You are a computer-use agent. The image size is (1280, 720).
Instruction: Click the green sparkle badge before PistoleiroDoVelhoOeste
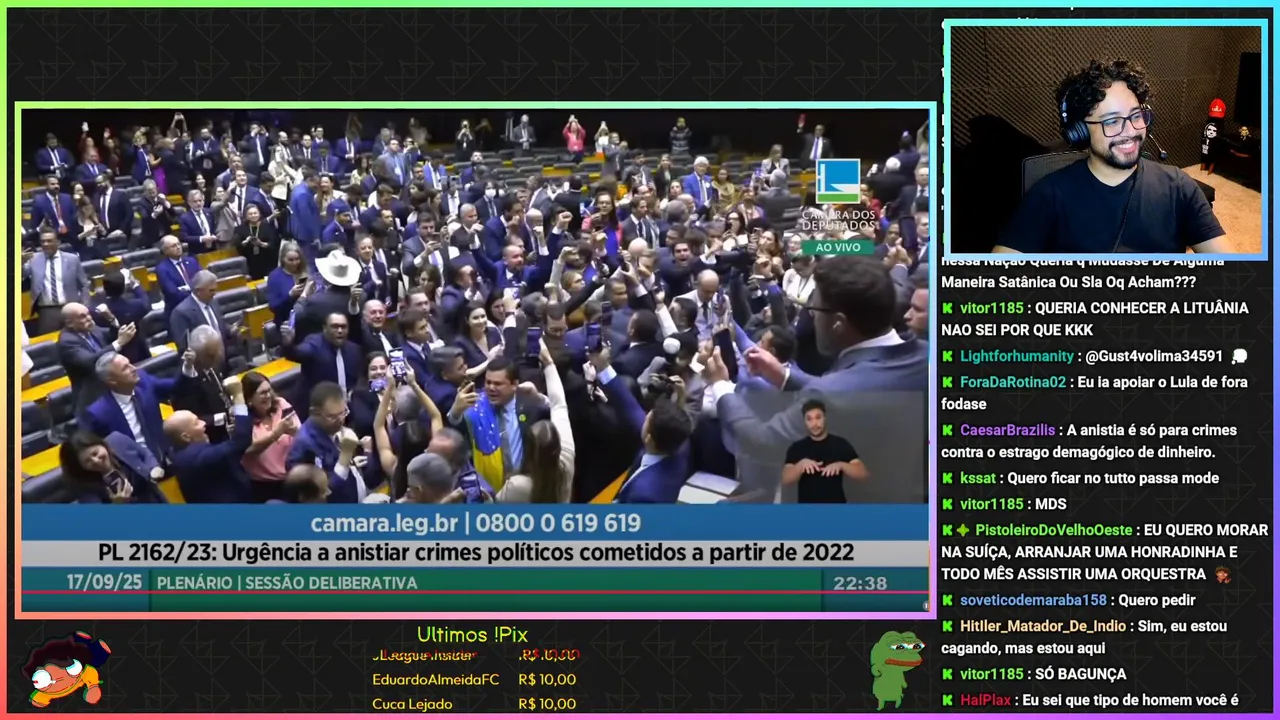click(x=963, y=530)
